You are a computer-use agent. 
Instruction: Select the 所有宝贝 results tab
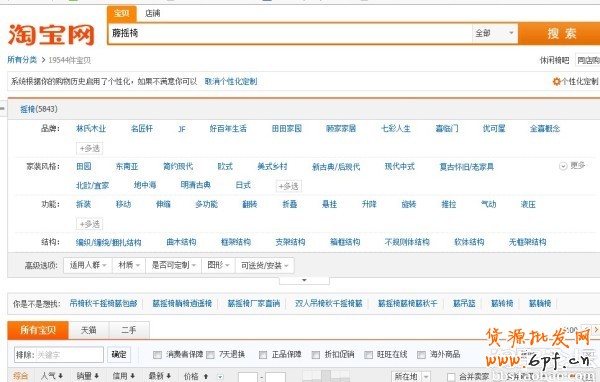coord(38,330)
